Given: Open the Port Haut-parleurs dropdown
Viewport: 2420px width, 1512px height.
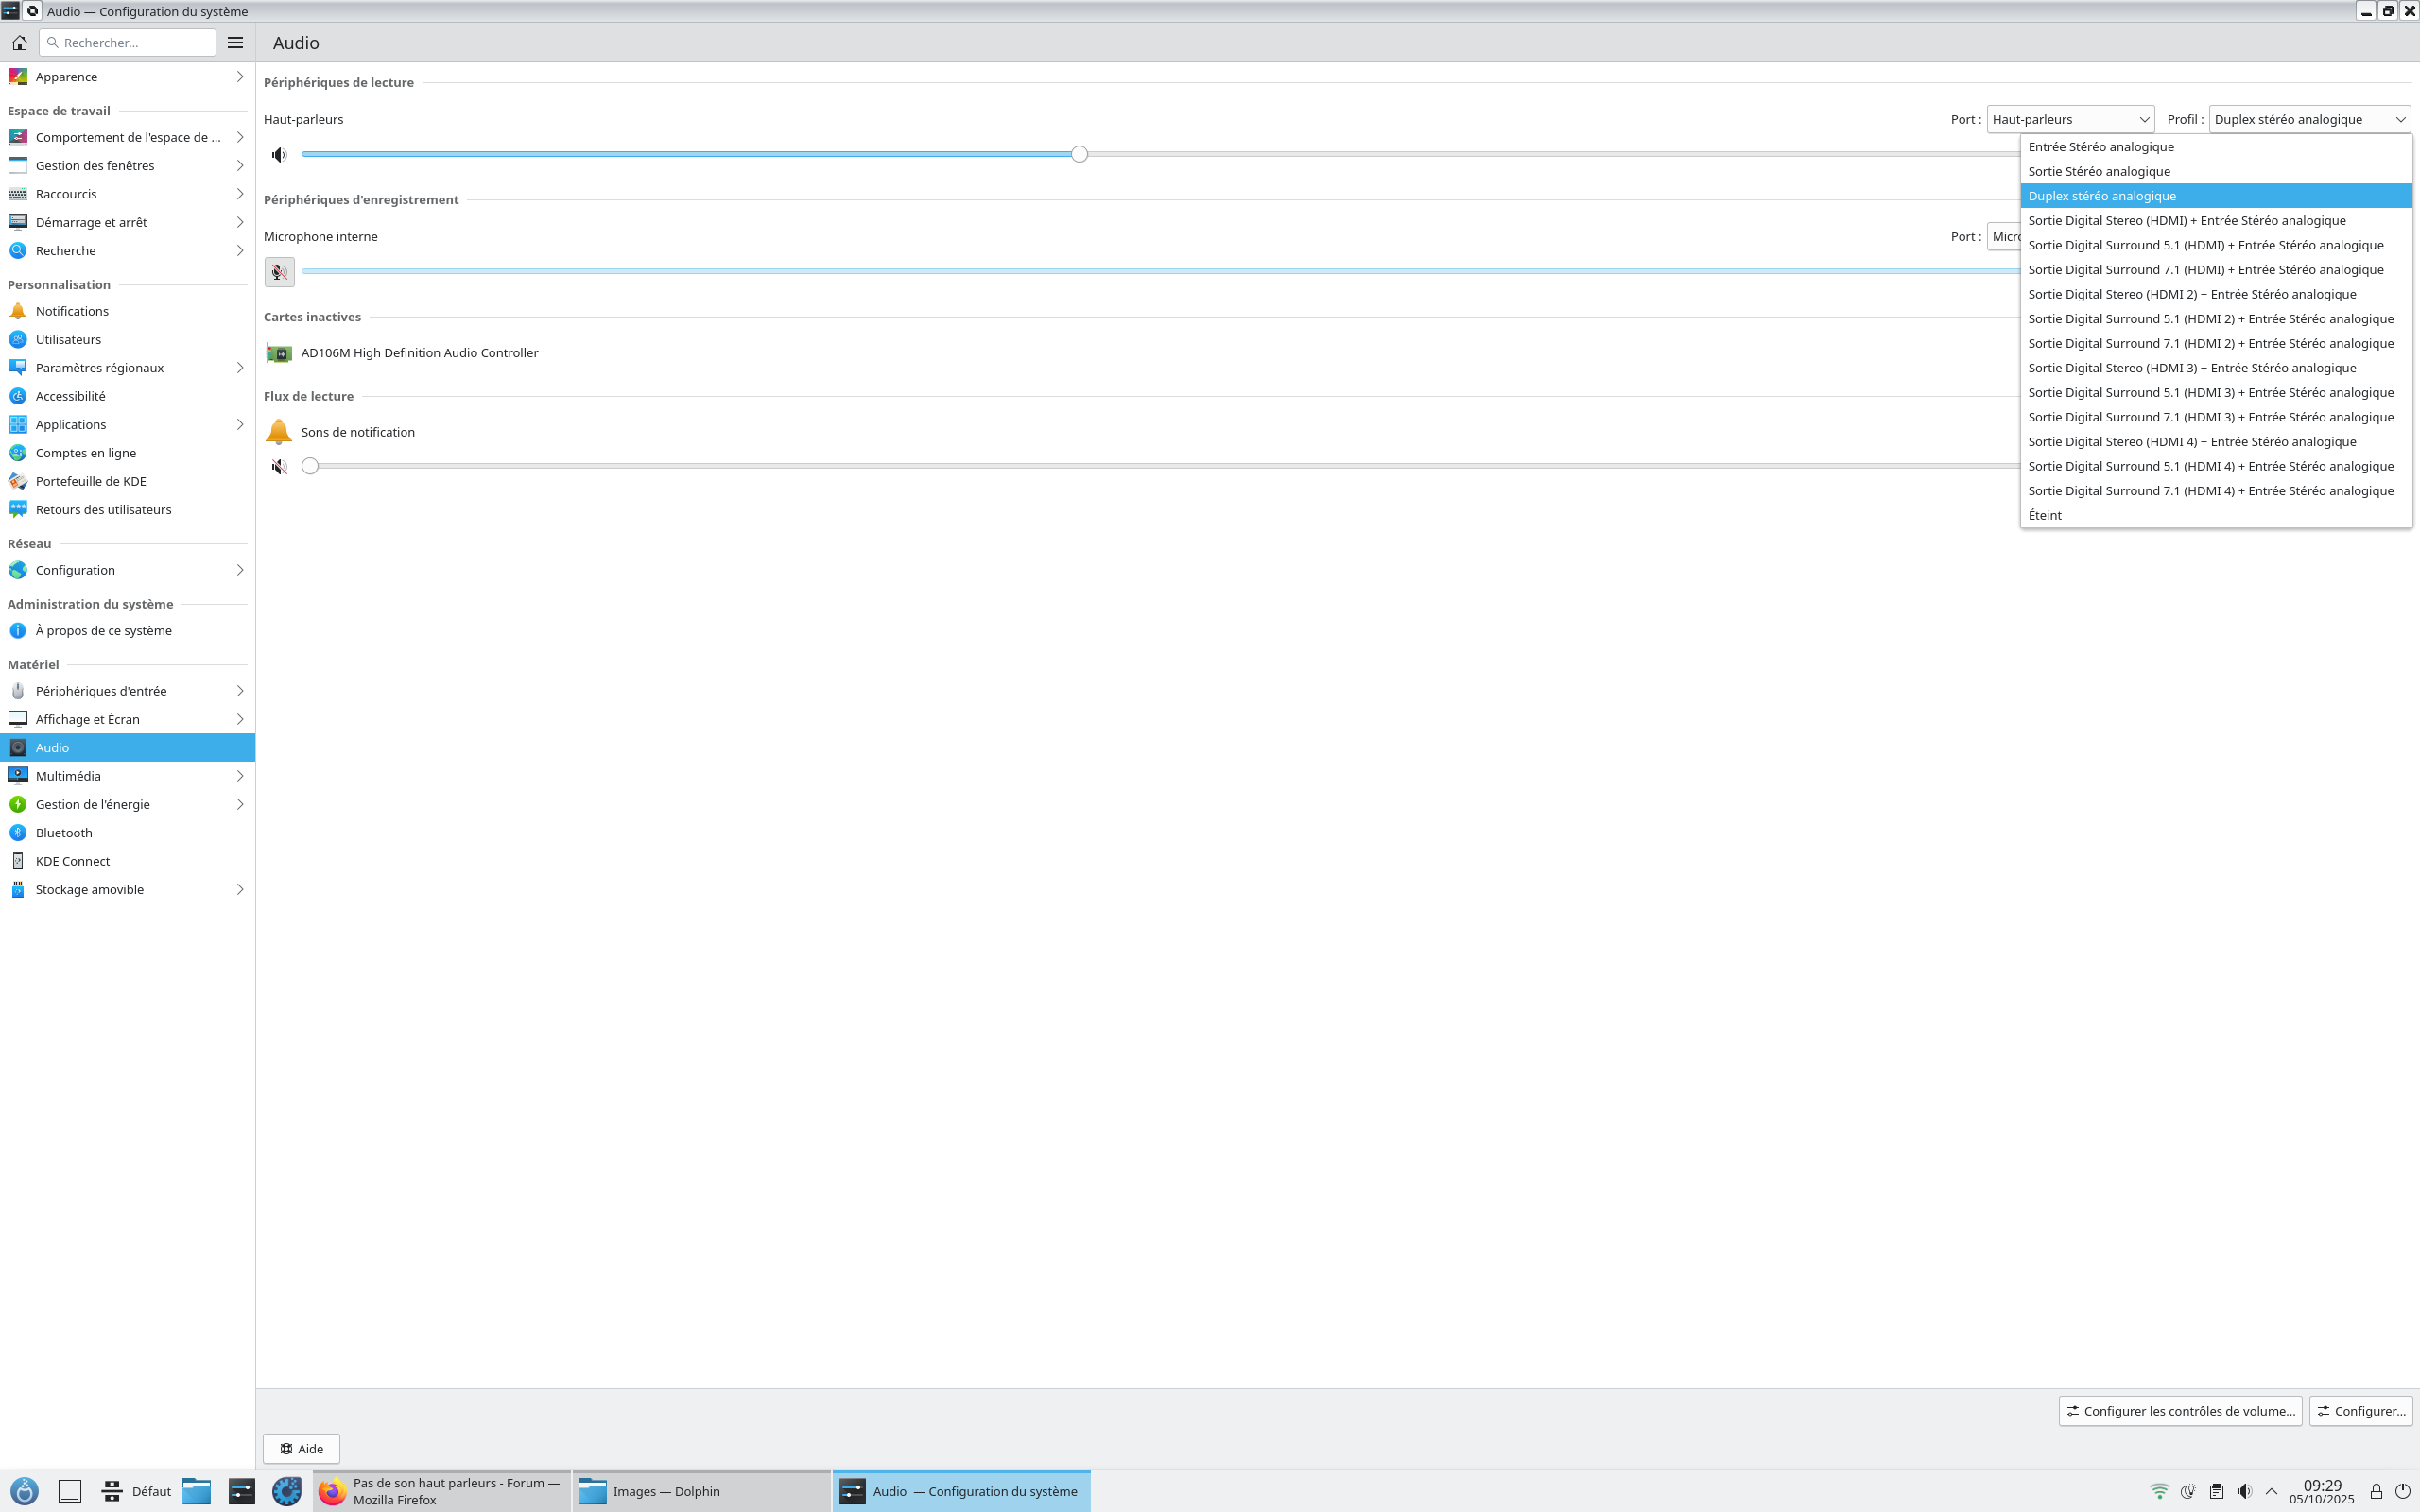Looking at the screenshot, I should (x=2069, y=119).
